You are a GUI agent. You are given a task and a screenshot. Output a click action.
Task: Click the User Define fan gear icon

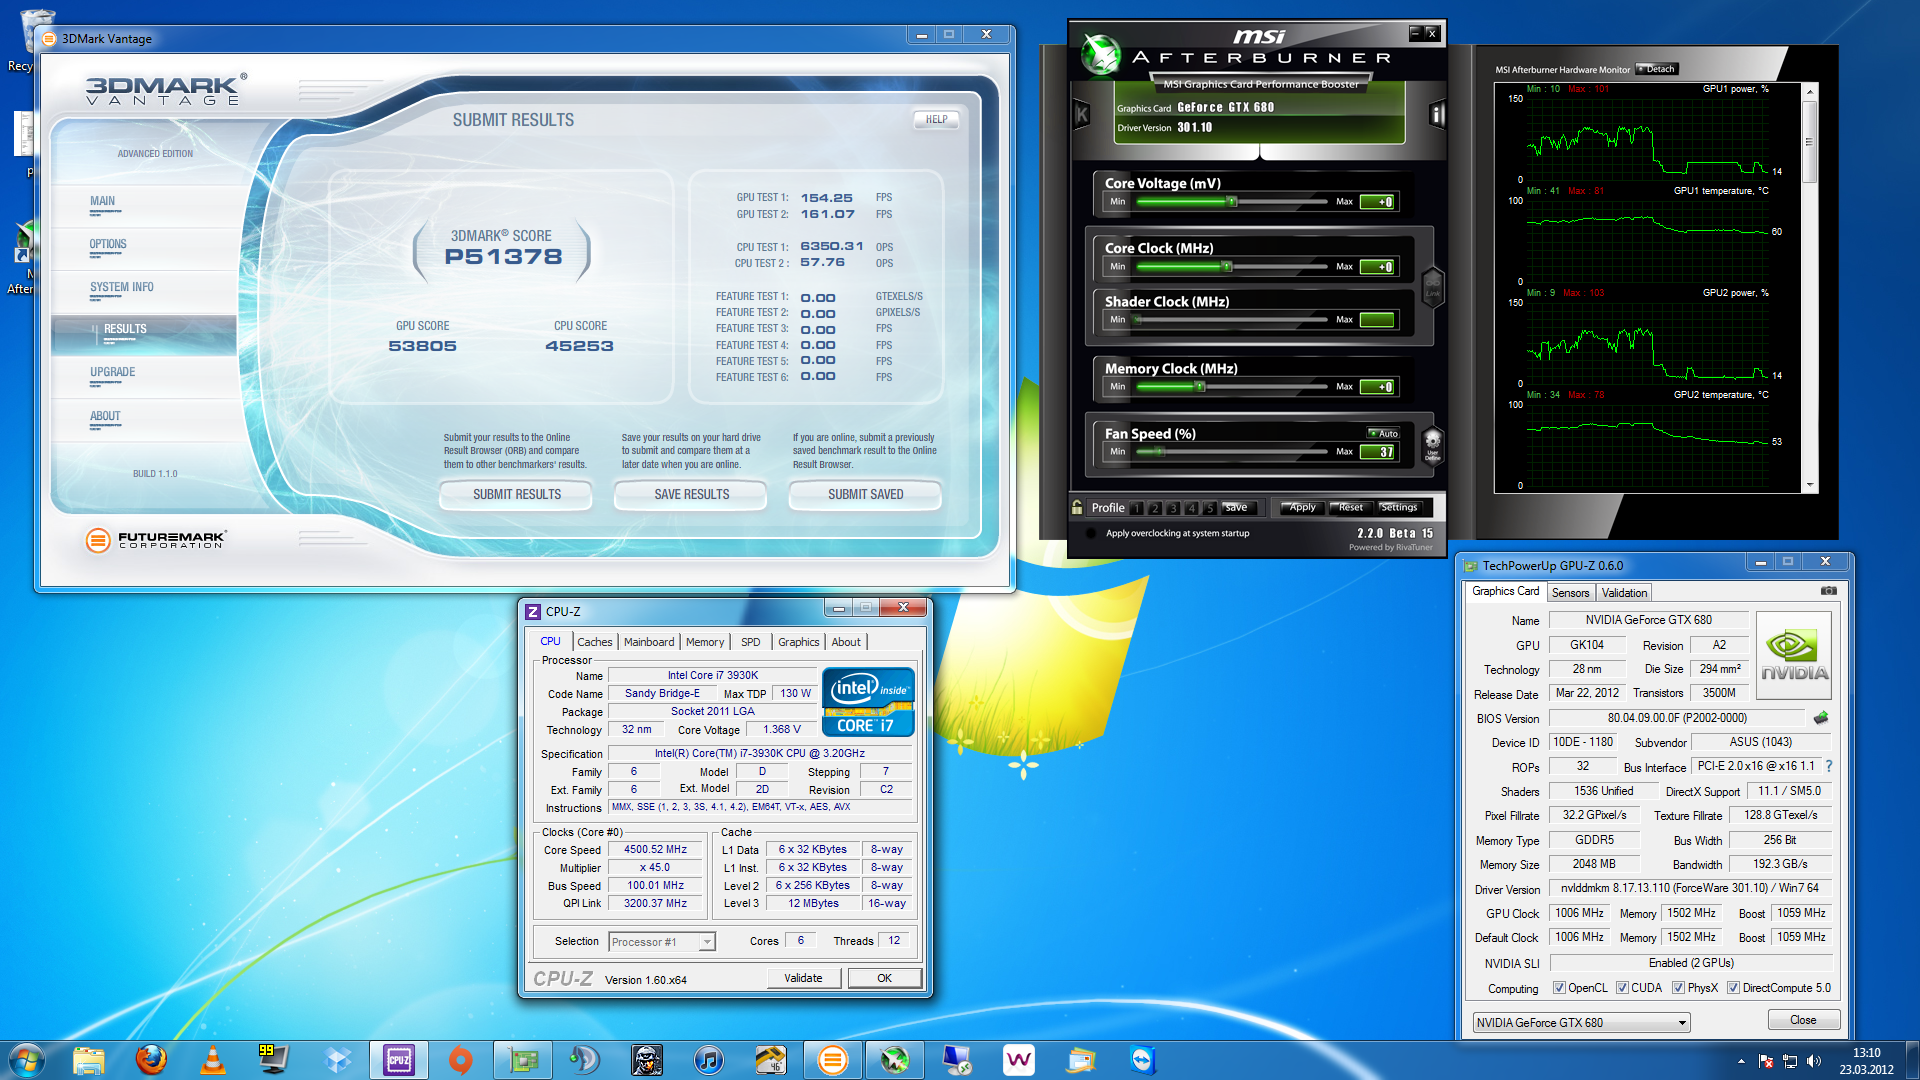[x=1432, y=445]
